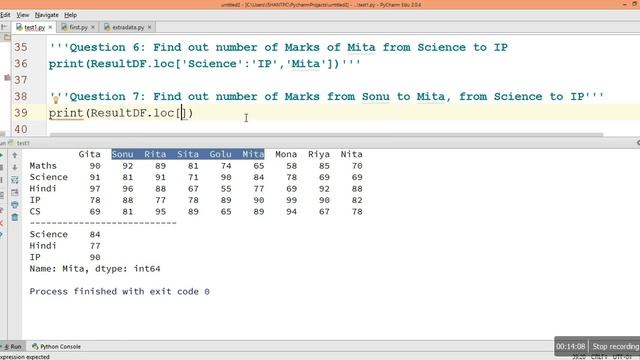Toggle soft-wrap icon in Run console
The width and height of the screenshot is (640, 360).
point(15,180)
